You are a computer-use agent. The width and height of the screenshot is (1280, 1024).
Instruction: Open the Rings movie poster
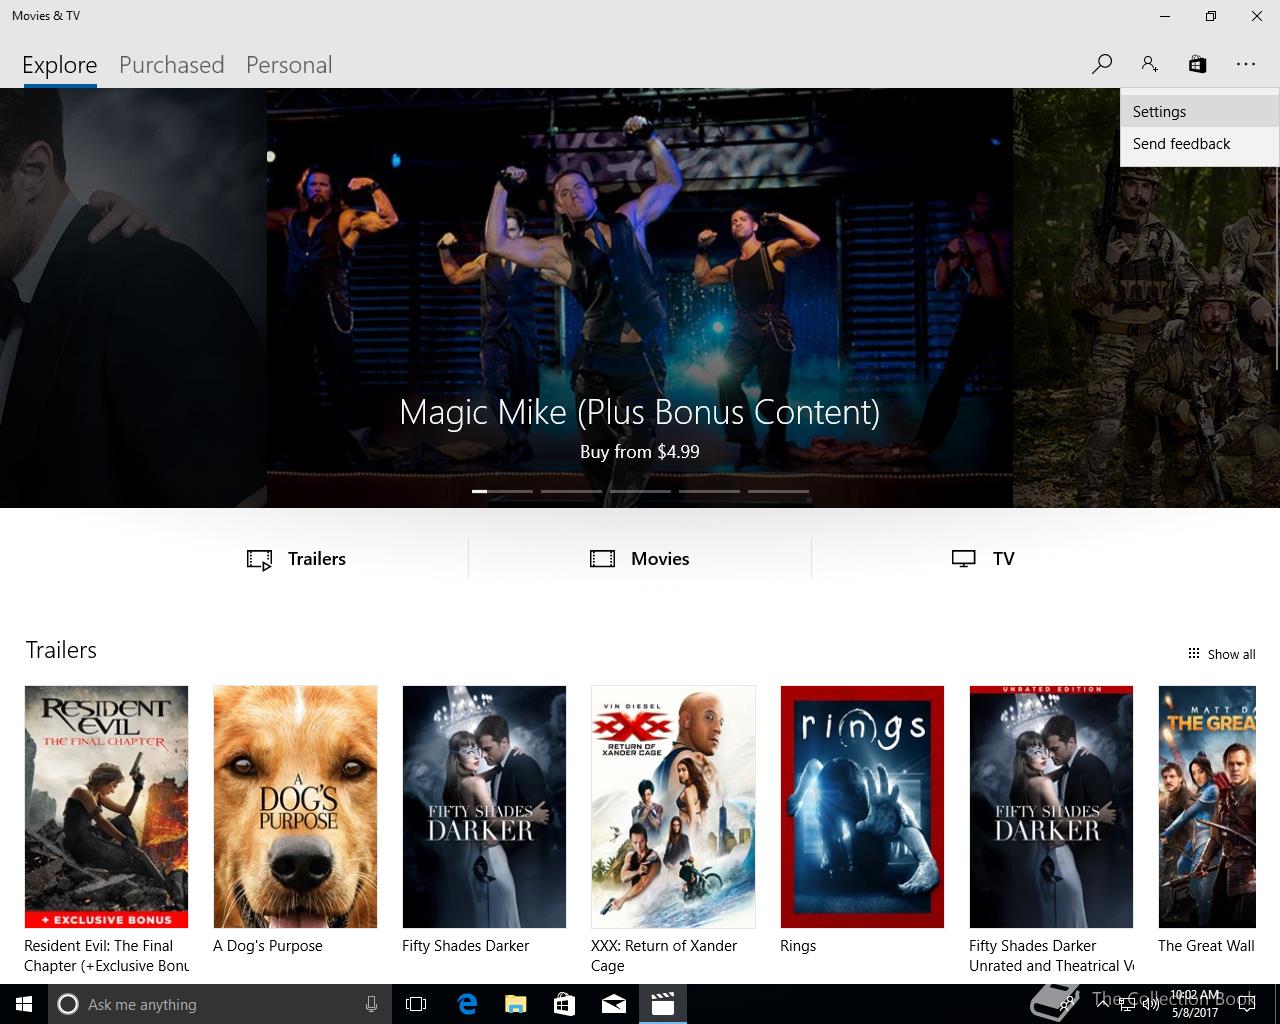pyautogui.click(x=862, y=807)
